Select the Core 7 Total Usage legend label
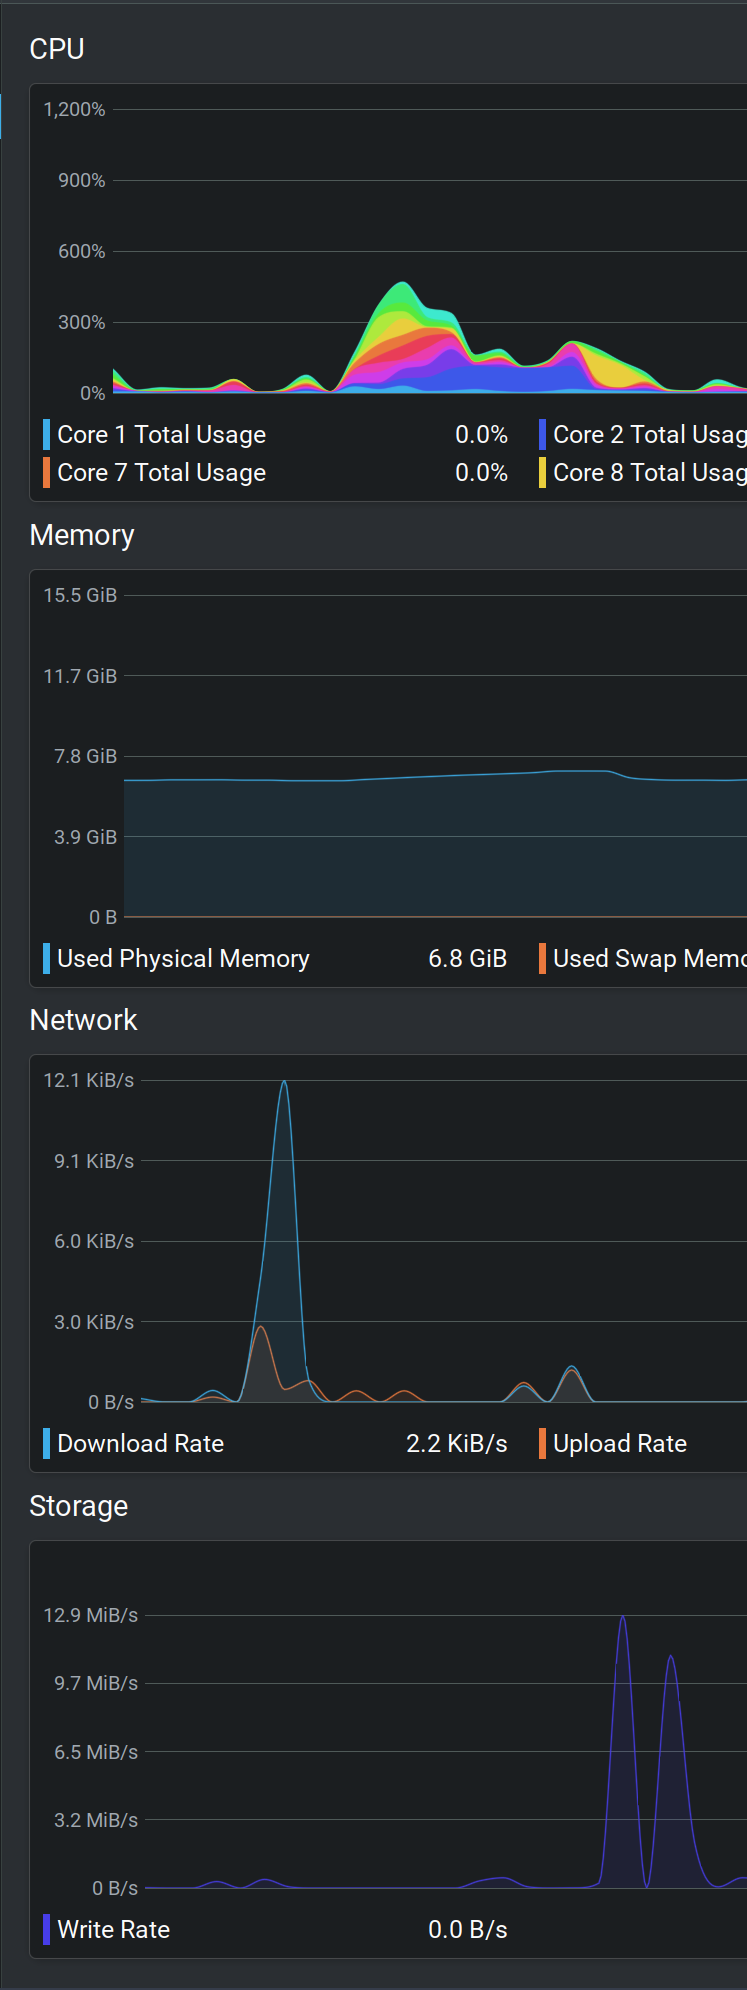Viewport: 747px width, 1990px height. (162, 473)
